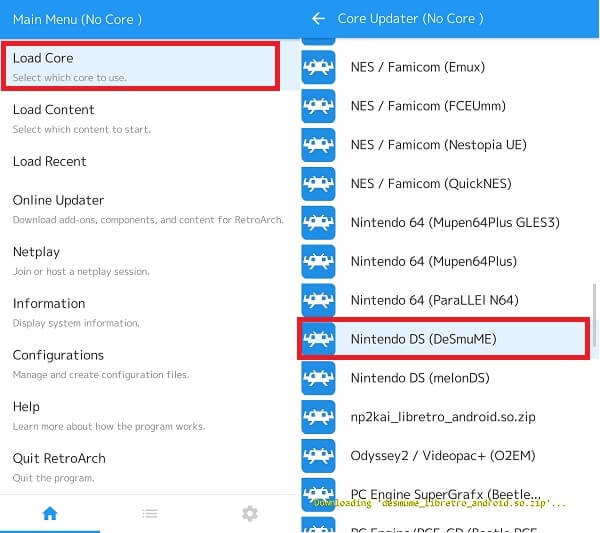Viewport: 600px width, 533px height.
Task: Open the playlist tab icon in bottom bar
Action: click(149, 513)
